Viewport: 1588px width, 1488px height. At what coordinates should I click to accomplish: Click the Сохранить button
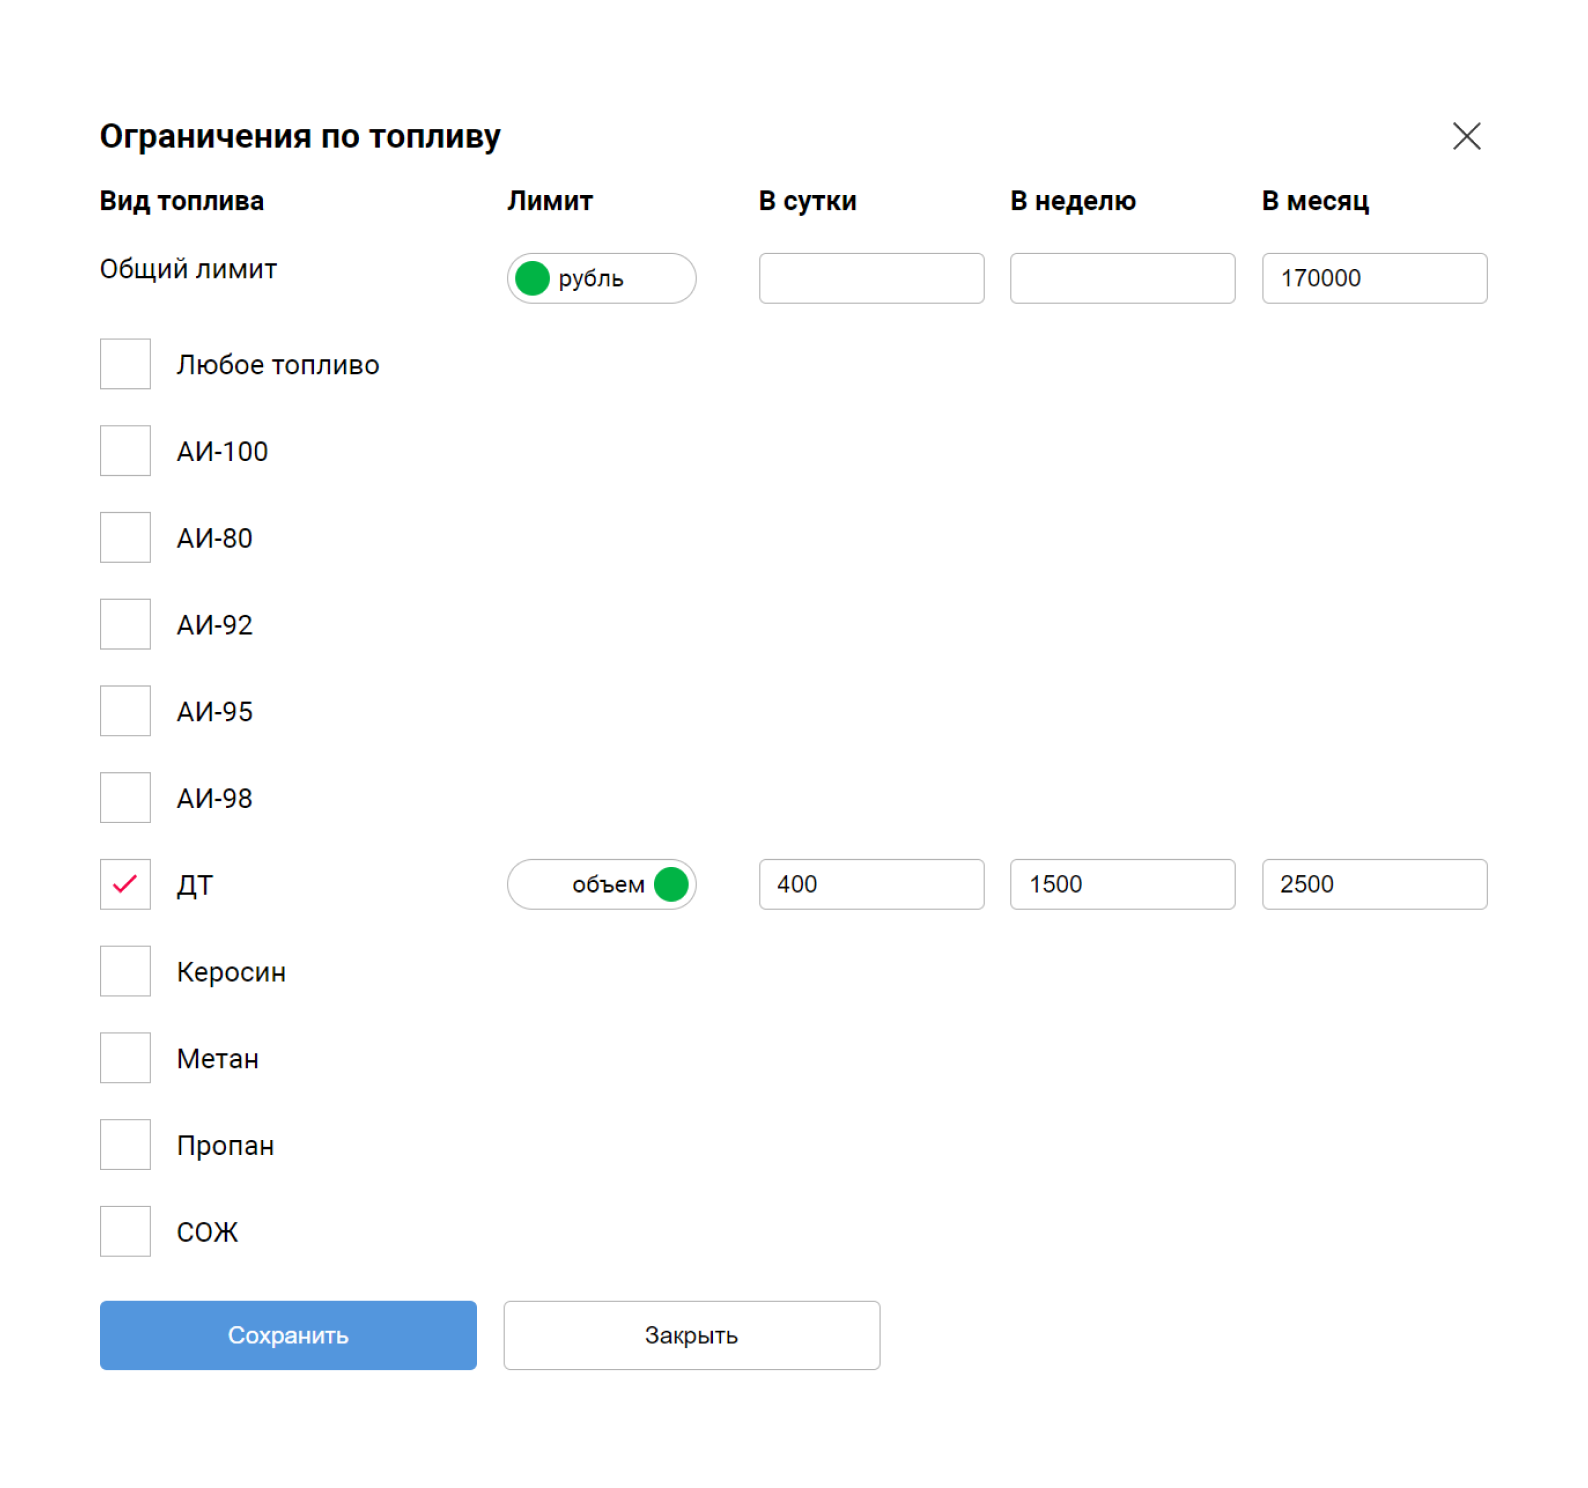pos(288,1335)
